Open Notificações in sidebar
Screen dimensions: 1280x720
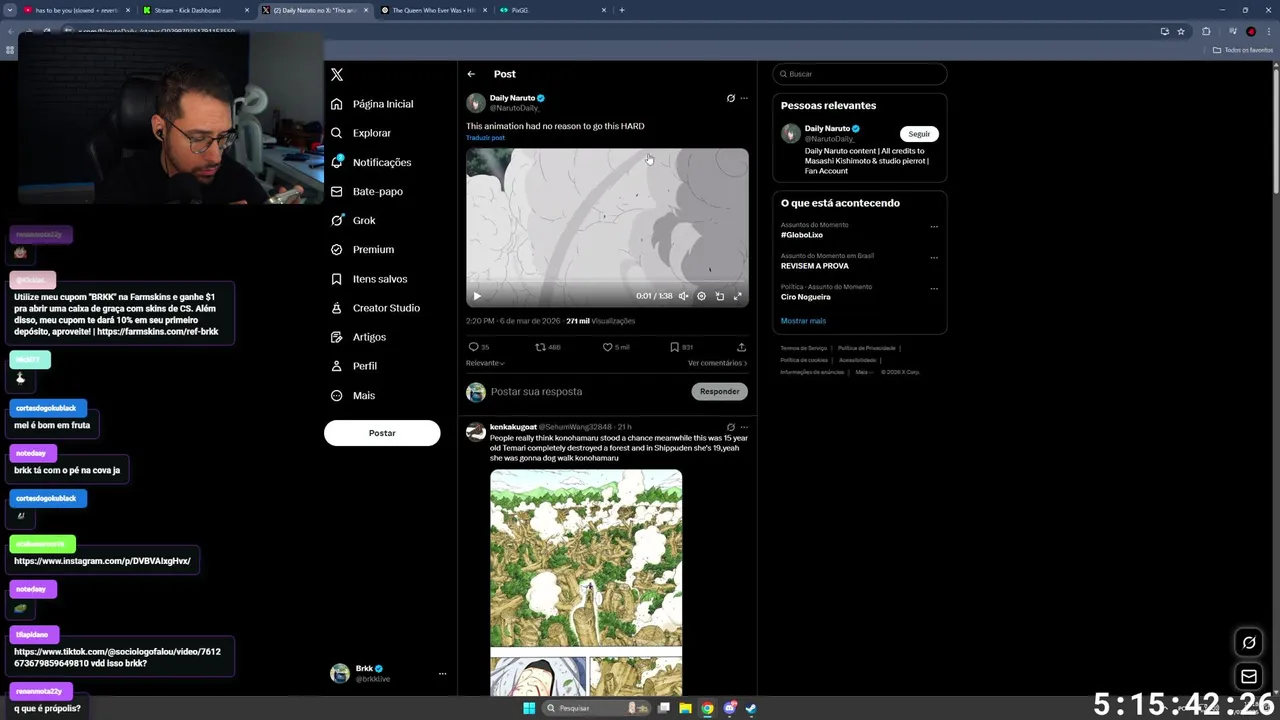coord(371,162)
